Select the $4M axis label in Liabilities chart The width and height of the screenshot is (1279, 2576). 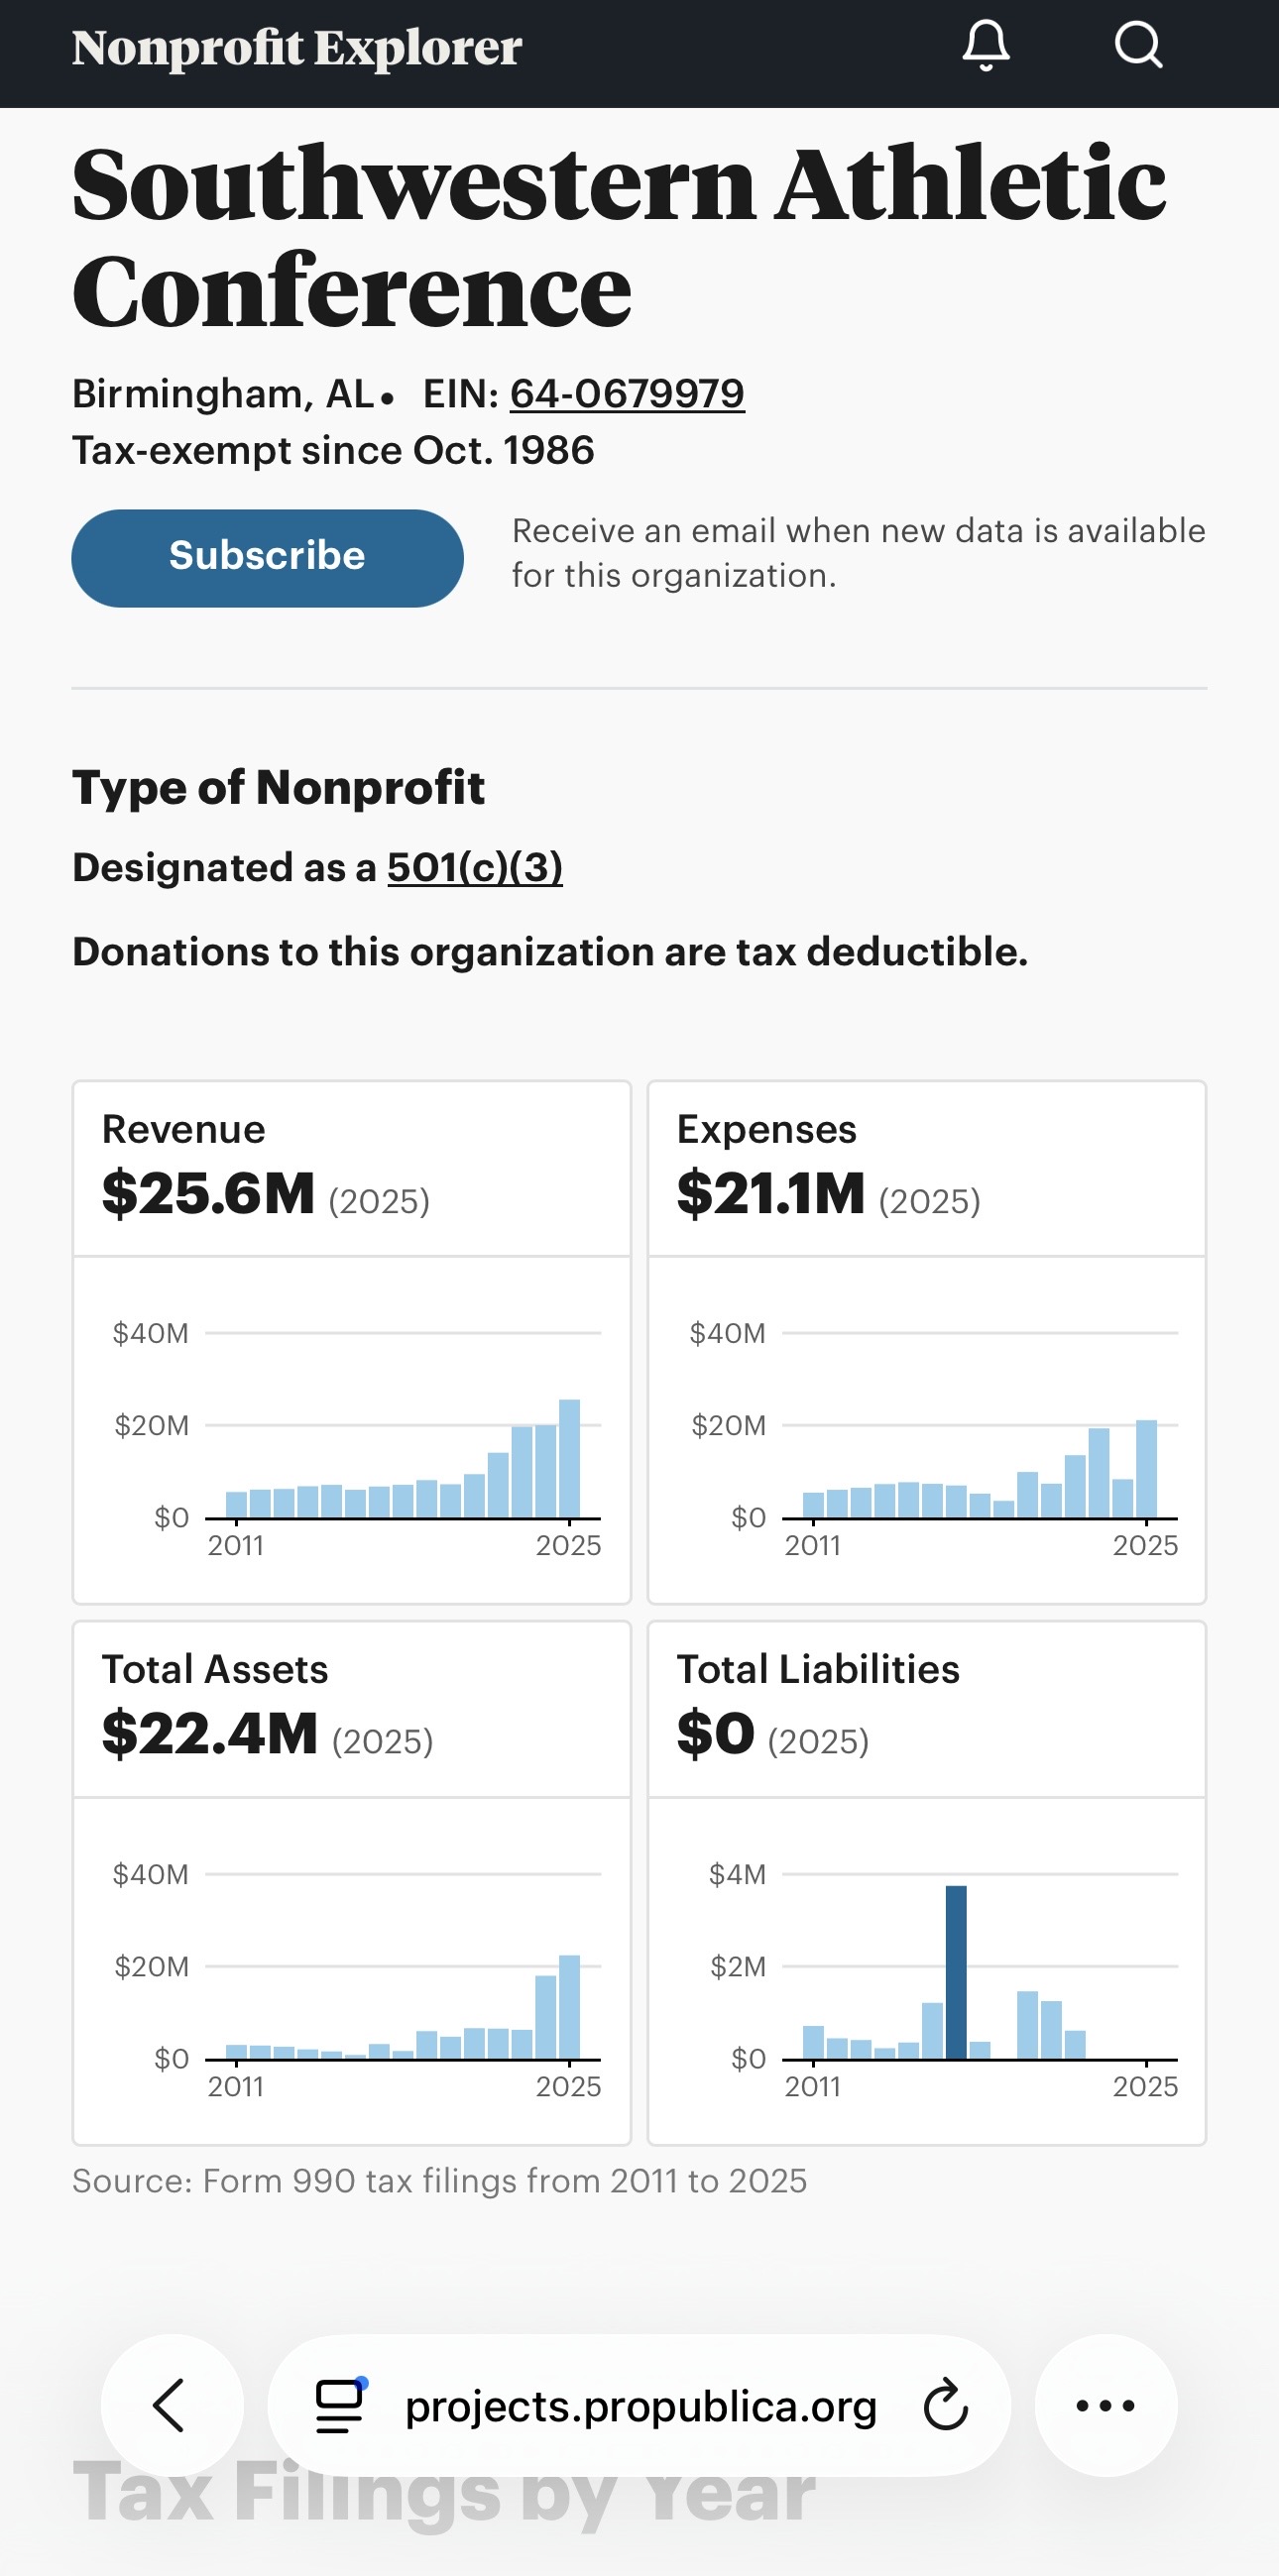(737, 1874)
